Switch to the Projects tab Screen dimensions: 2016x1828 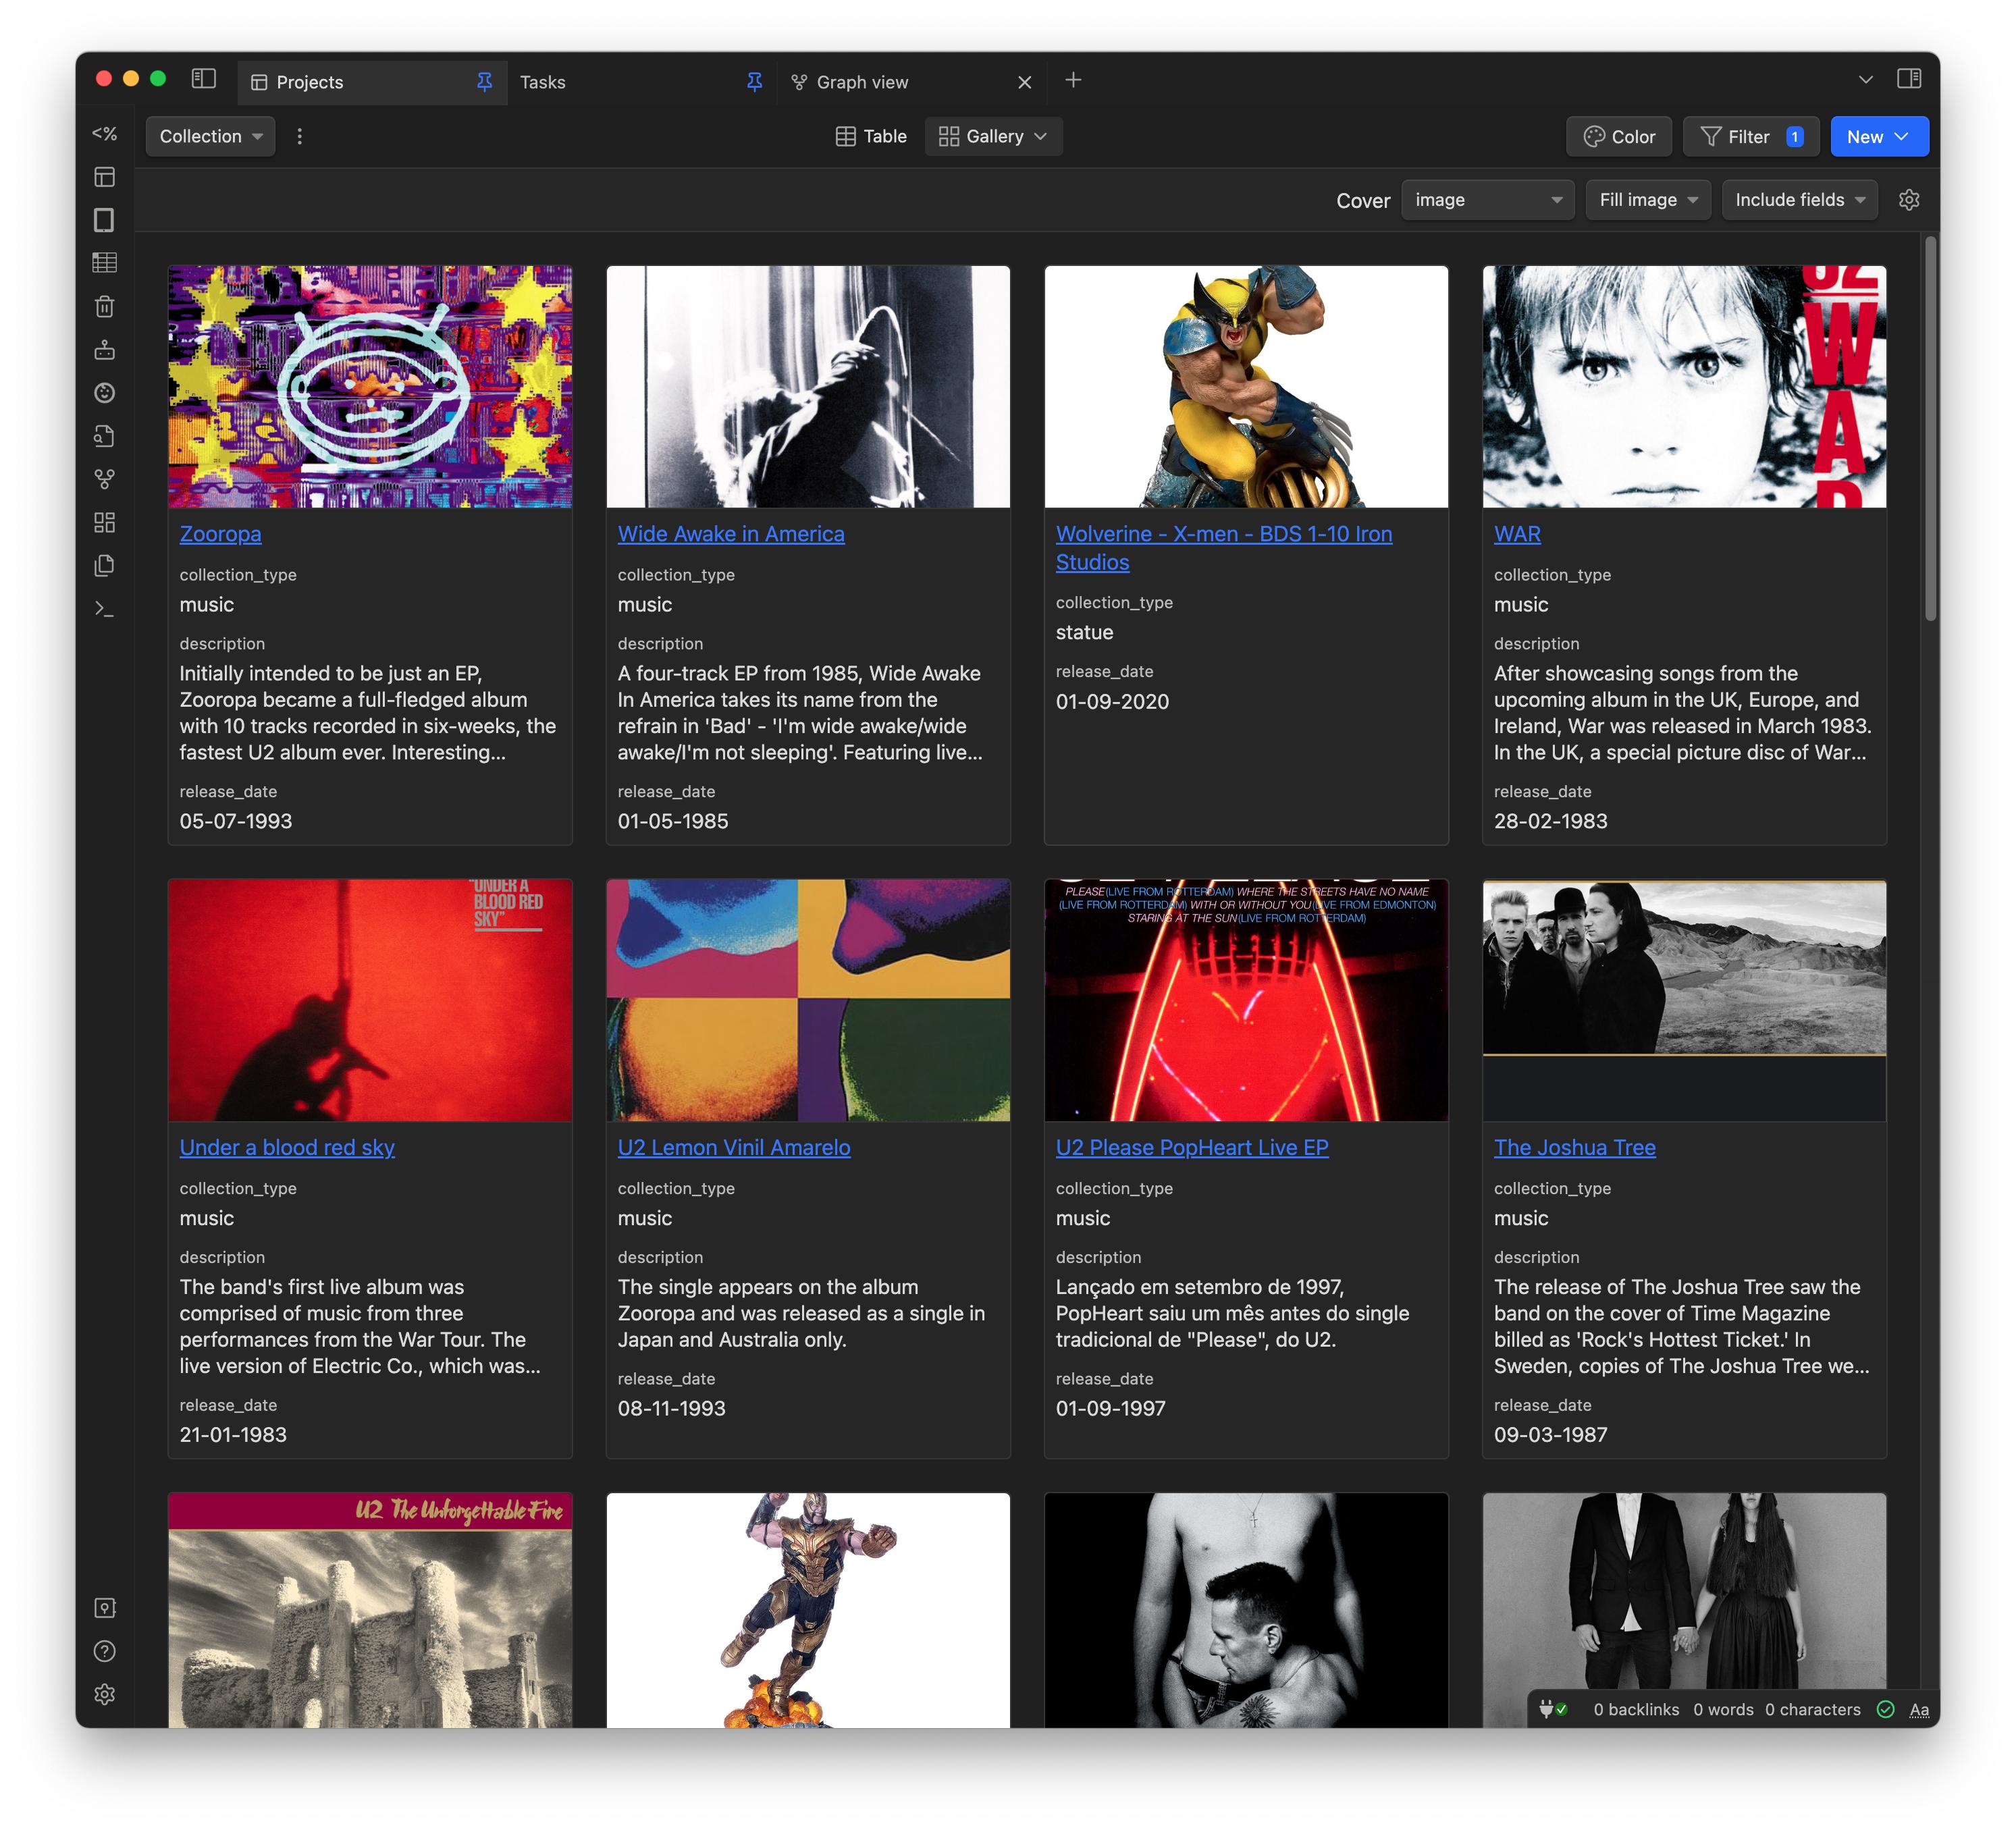pos(372,82)
